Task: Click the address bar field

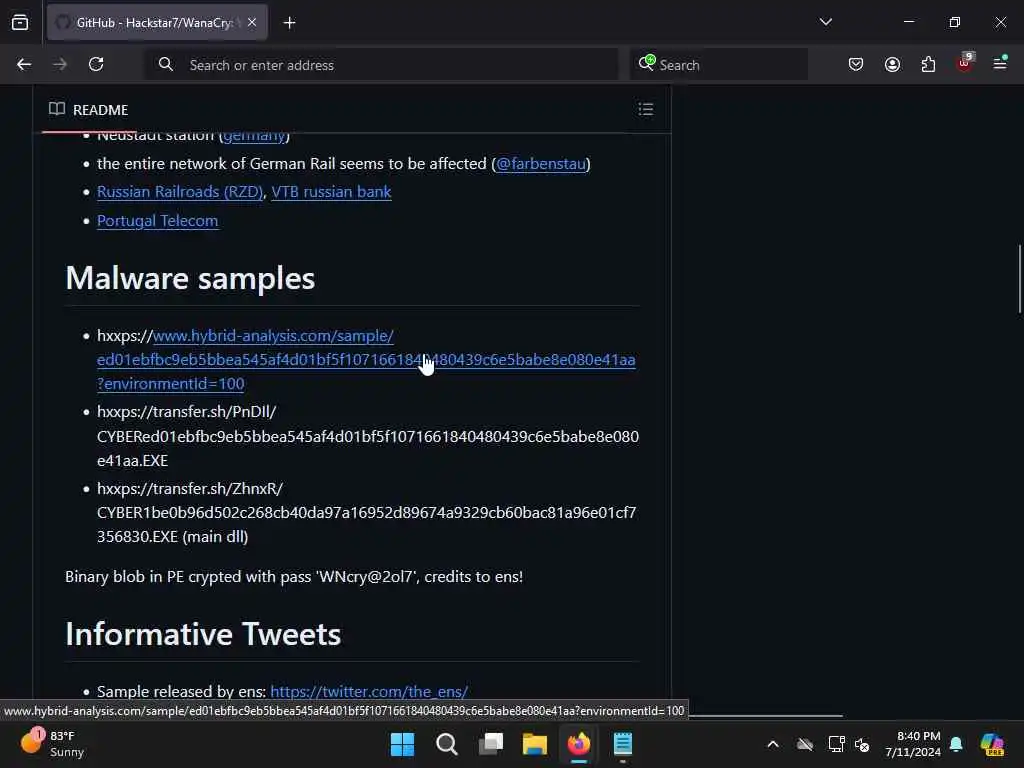Action: point(381,65)
